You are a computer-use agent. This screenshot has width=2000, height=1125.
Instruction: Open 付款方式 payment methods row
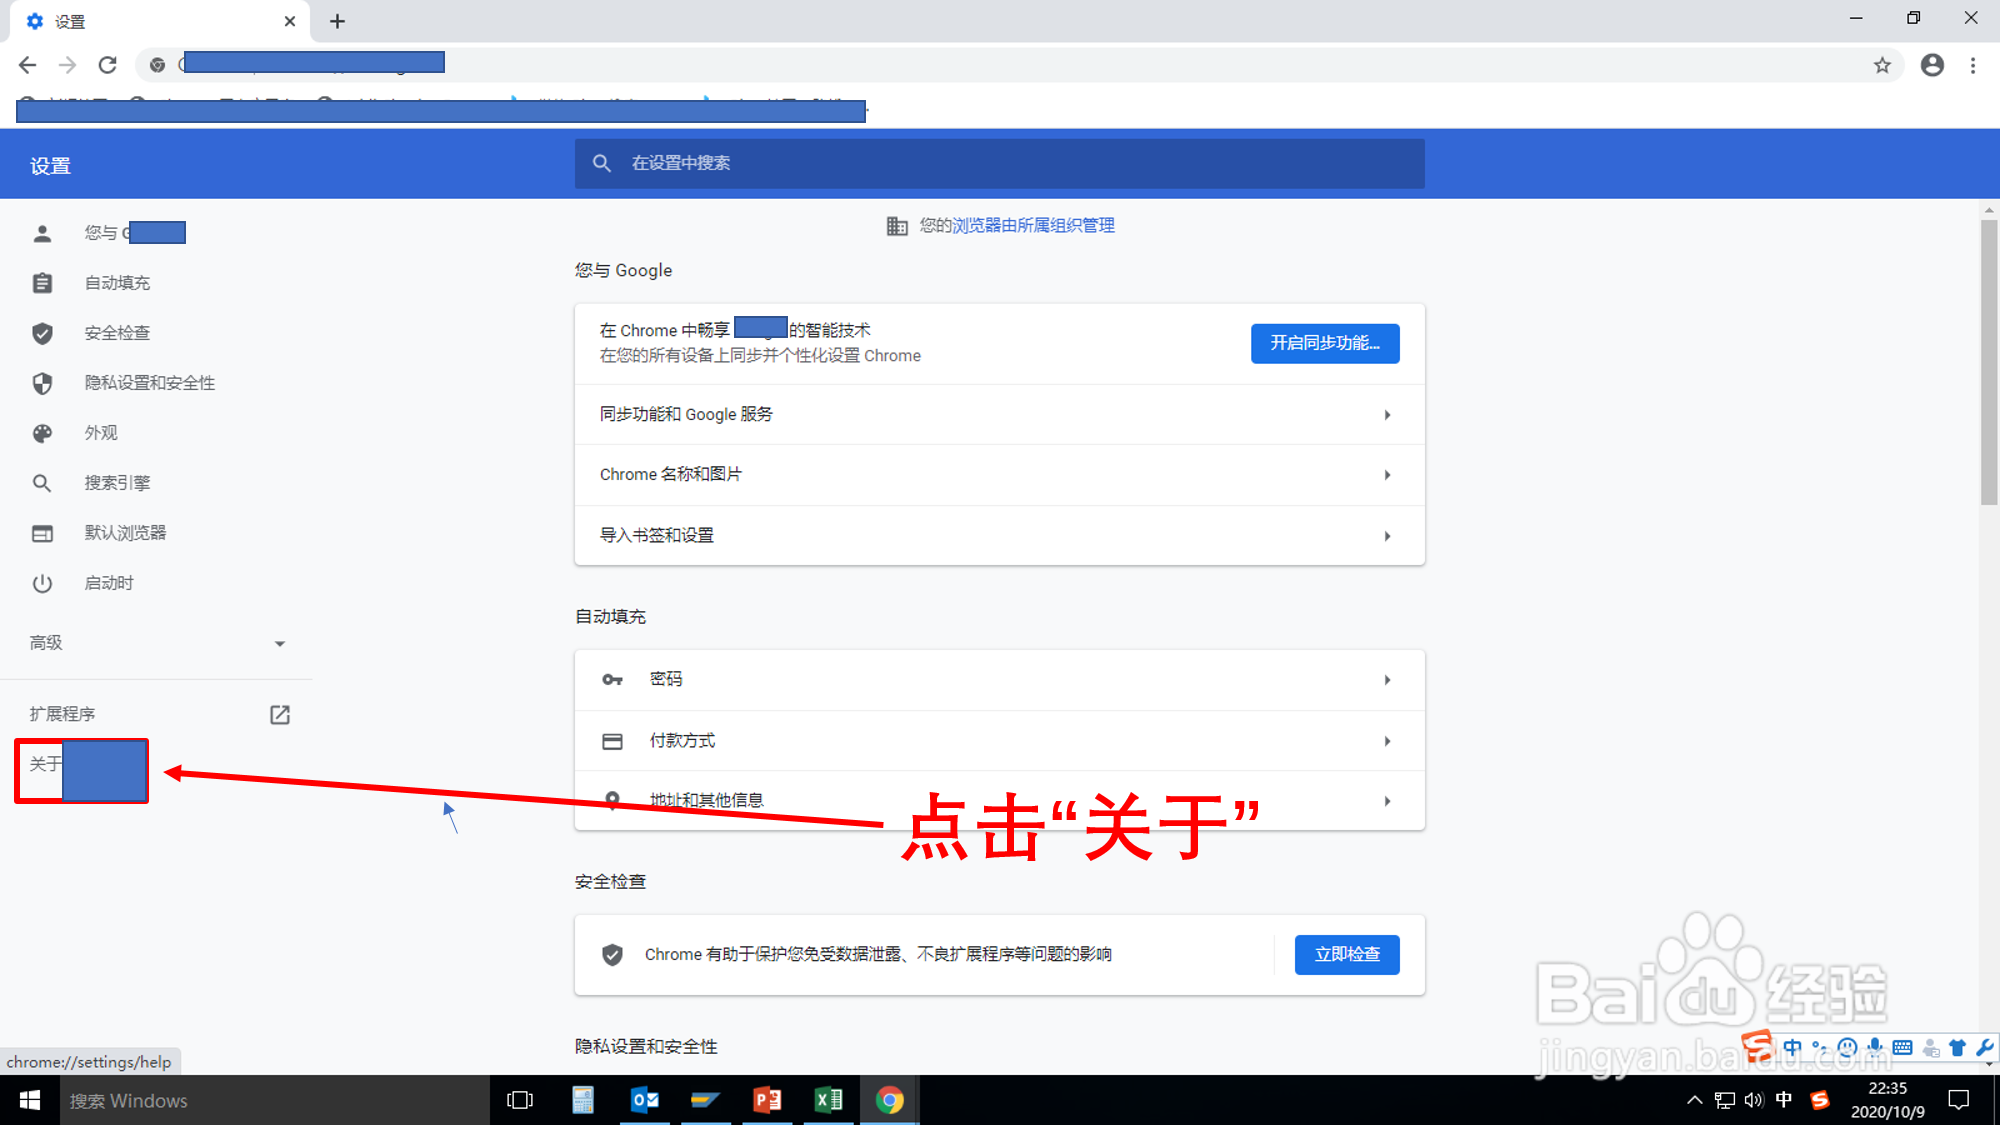[x=998, y=741]
